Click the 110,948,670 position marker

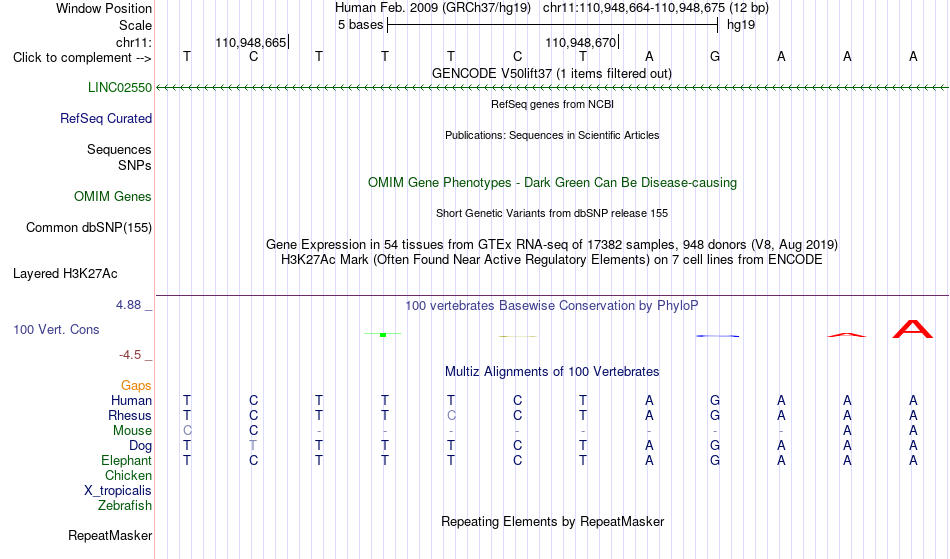click(x=581, y=42)
